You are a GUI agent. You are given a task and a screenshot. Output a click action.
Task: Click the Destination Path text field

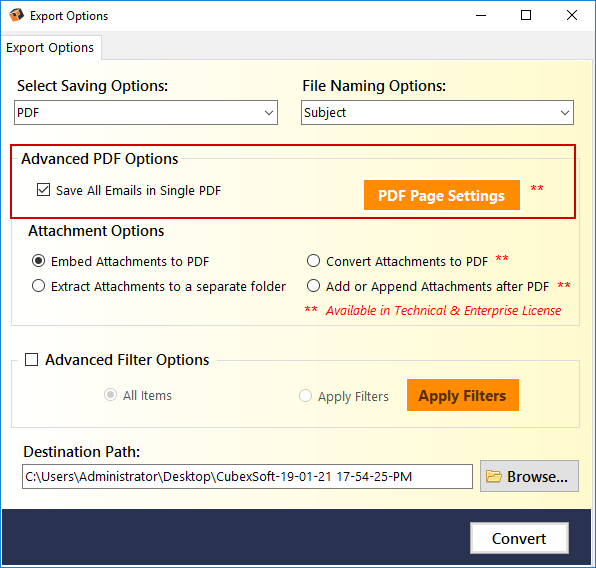247,476
